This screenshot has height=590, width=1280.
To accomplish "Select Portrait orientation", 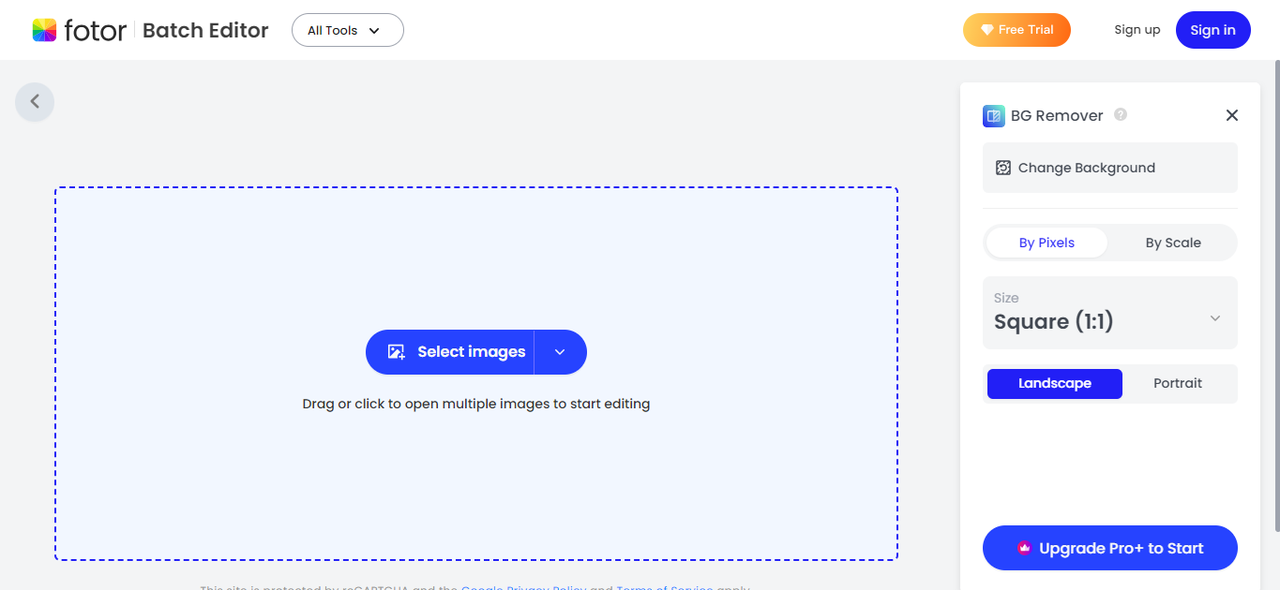I will point(1177,384).
